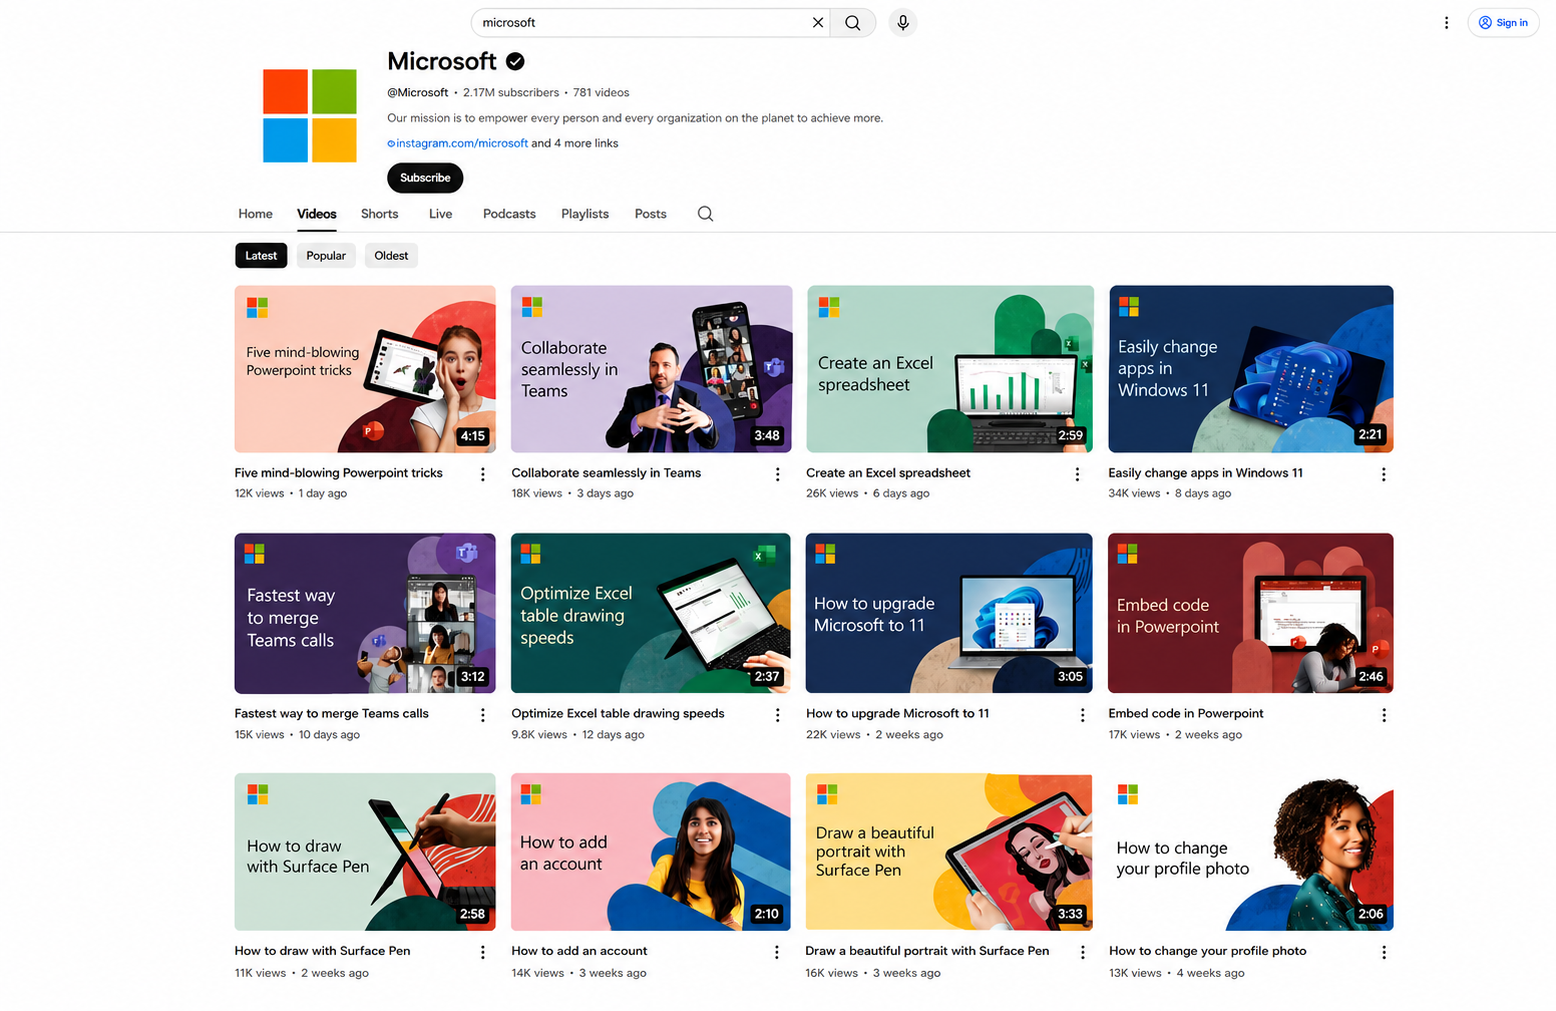
Task: Switch to the Videos tab
Action: point(316,214)
